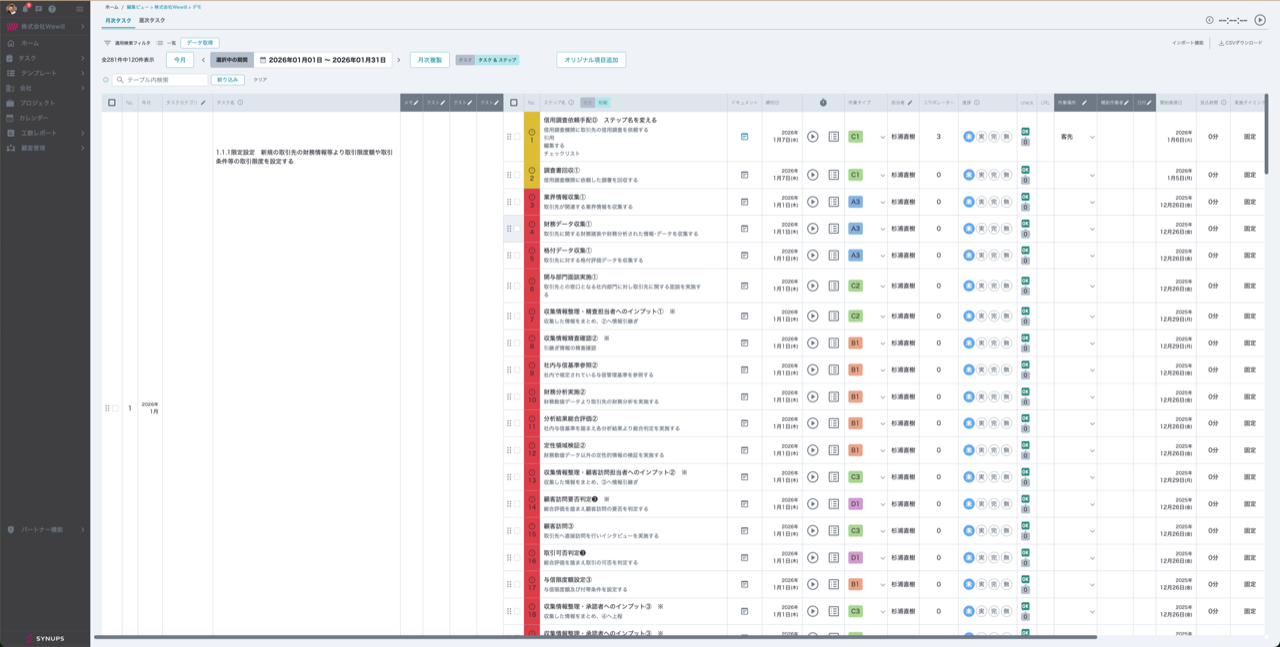Click the CSVダウンロード download icon
This screenshot has width=1280, height=647.
coord(1221,43)
